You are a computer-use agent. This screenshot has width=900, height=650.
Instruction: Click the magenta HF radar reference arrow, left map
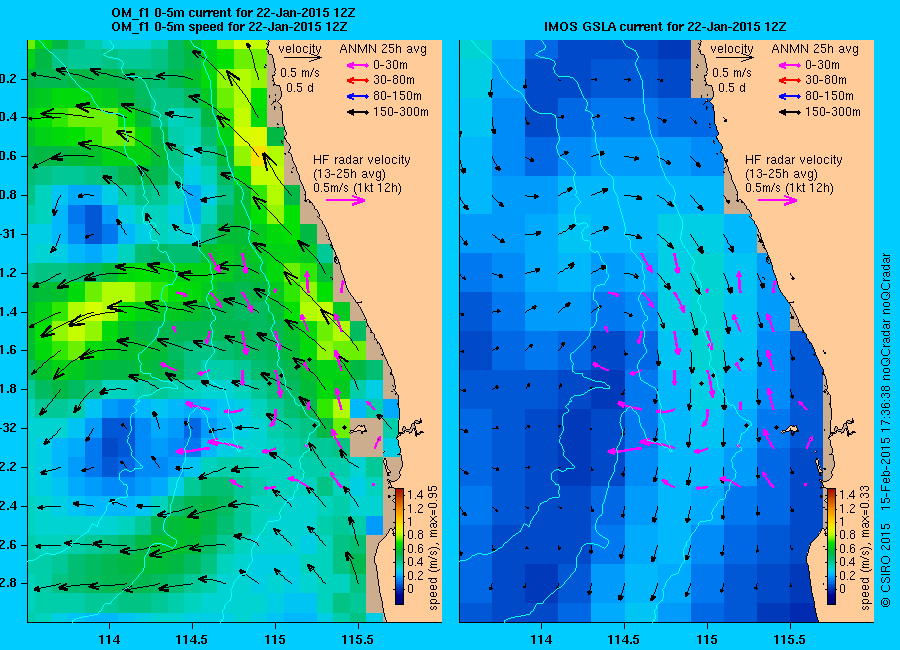coord(346,200)
